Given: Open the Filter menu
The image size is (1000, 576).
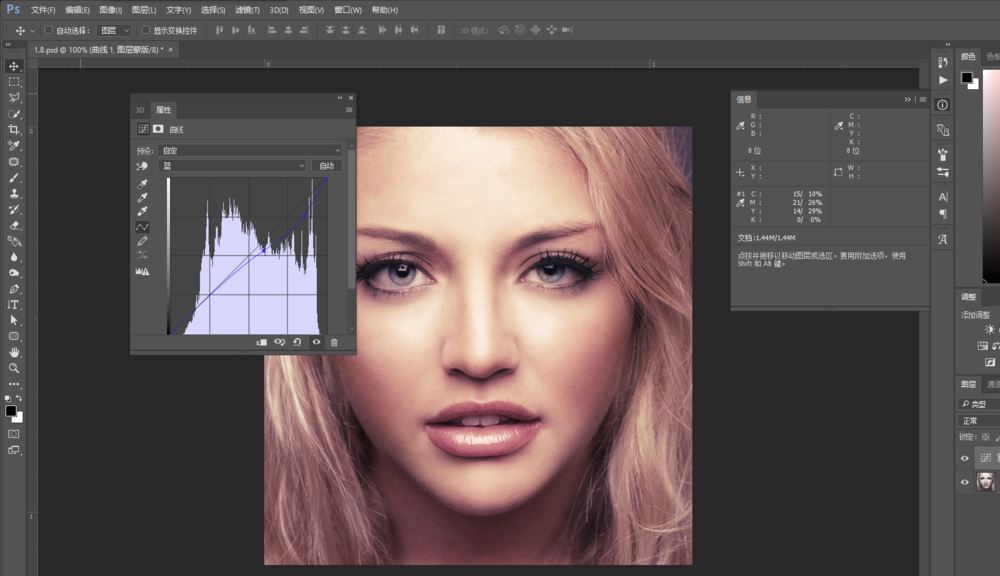Looking at the screenshot, I should 247,10.
